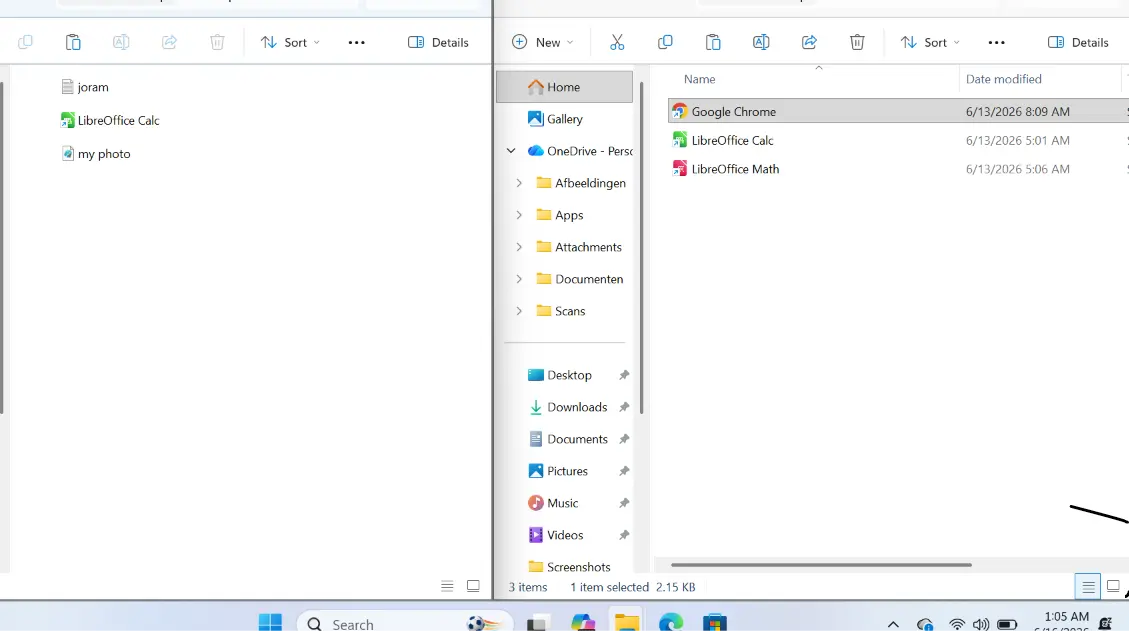Click the Copy icon in right window toolbar
The height and width of the screenshot is (631, 1129).
(665, 42)
